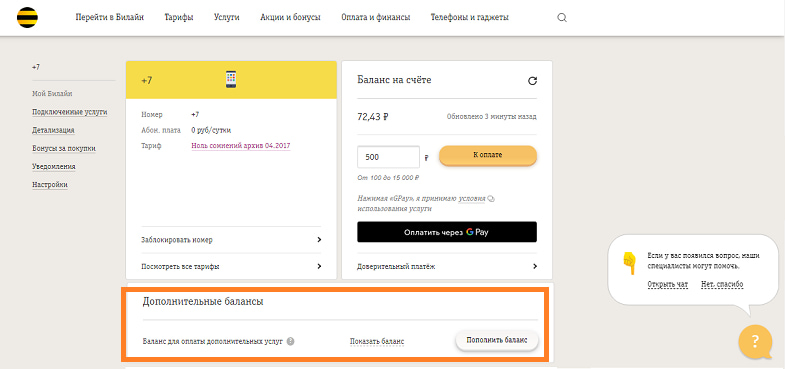Click the phone device icon in yellow header
785x369 pixels.
(x=231, y=80)
